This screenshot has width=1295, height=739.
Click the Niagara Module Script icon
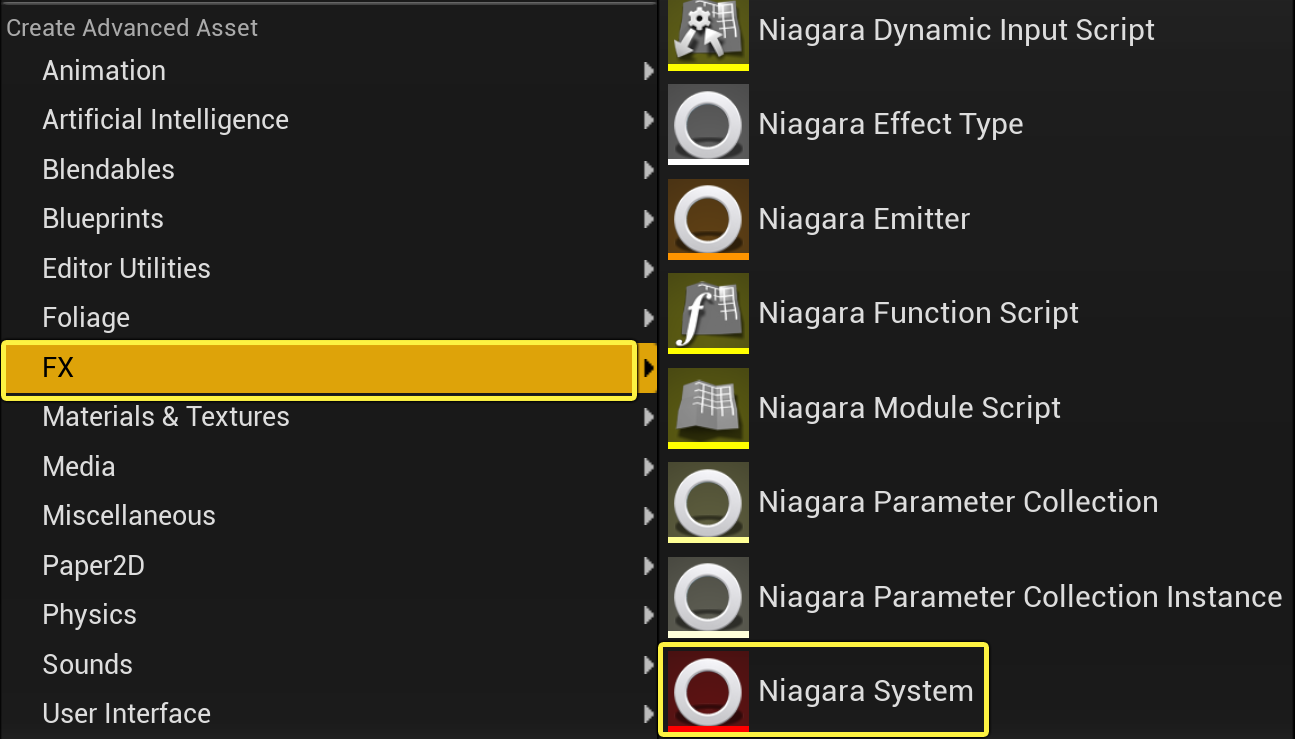coord(708,408)
